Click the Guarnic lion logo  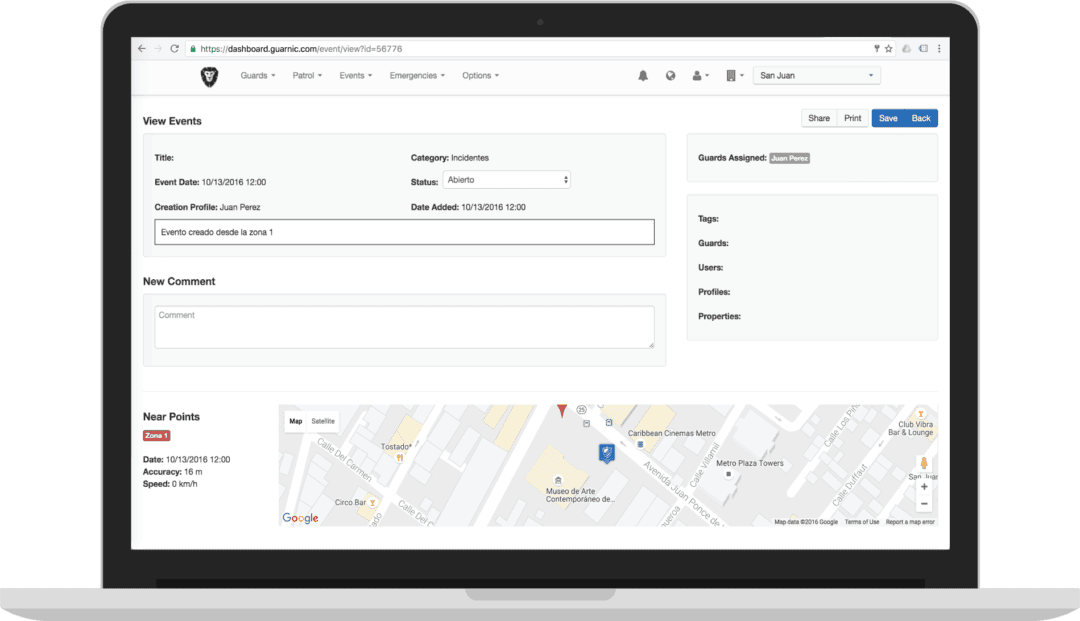pos(209,76)
